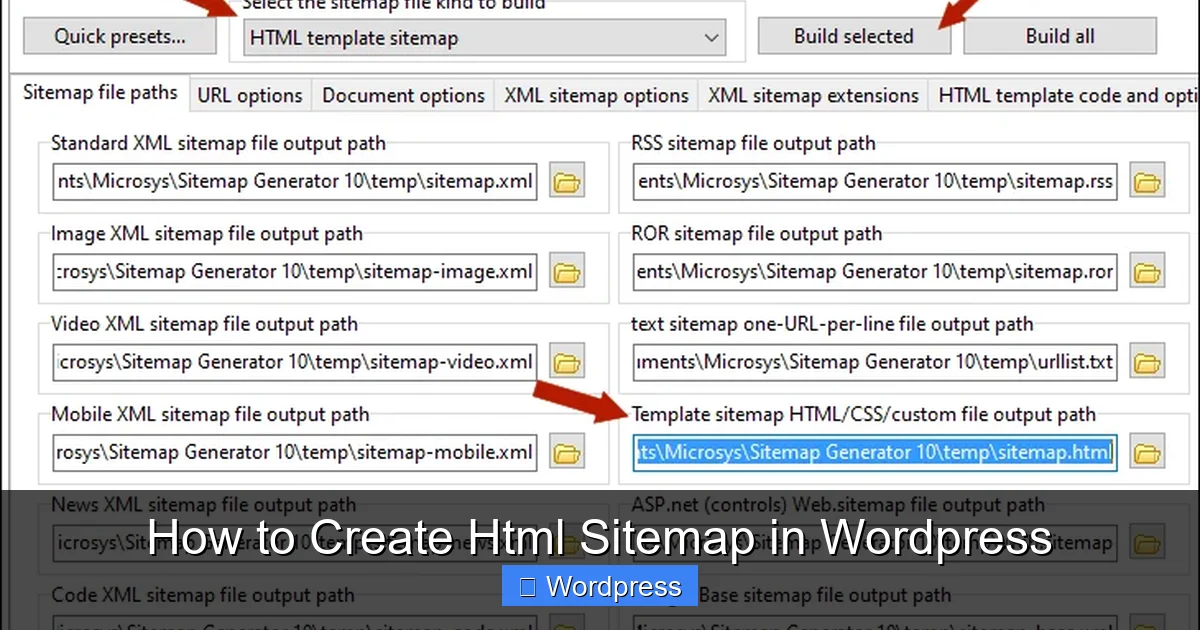Choose output file for Template sitemap HTML
Viewport: 1200px width, 630px height.
pos(1147,452)
